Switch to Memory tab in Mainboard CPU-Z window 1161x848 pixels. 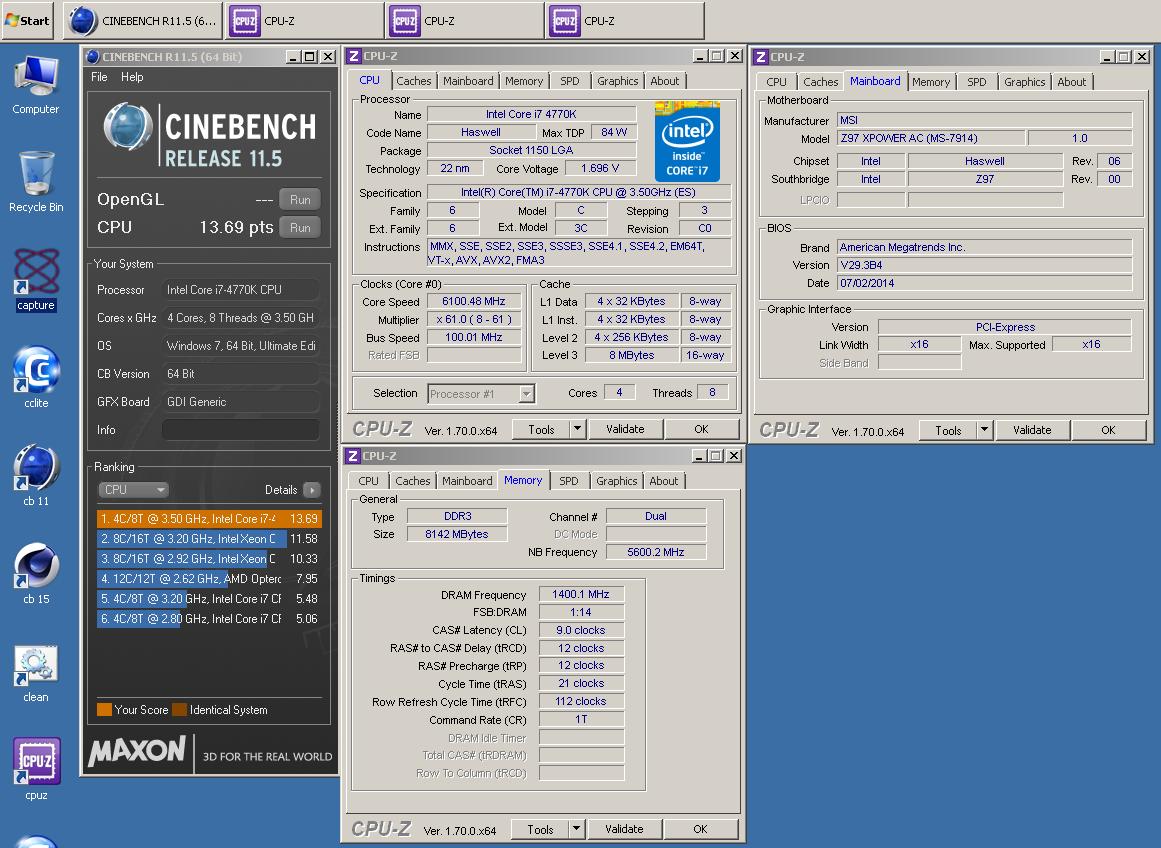click(x=931, y=81)
